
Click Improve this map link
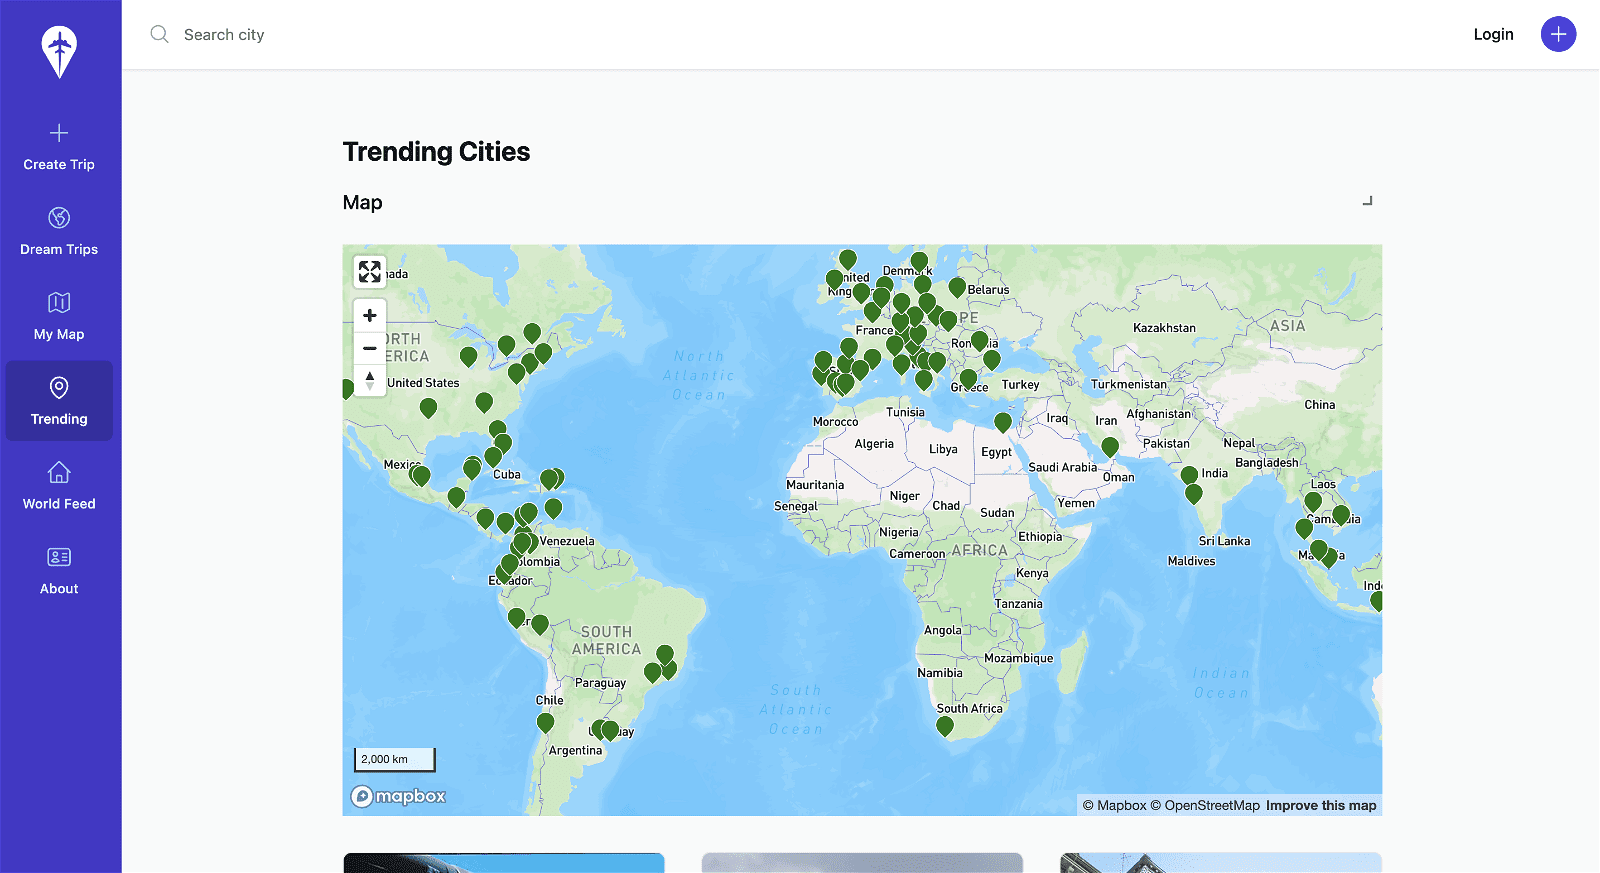pos(1321,806)
